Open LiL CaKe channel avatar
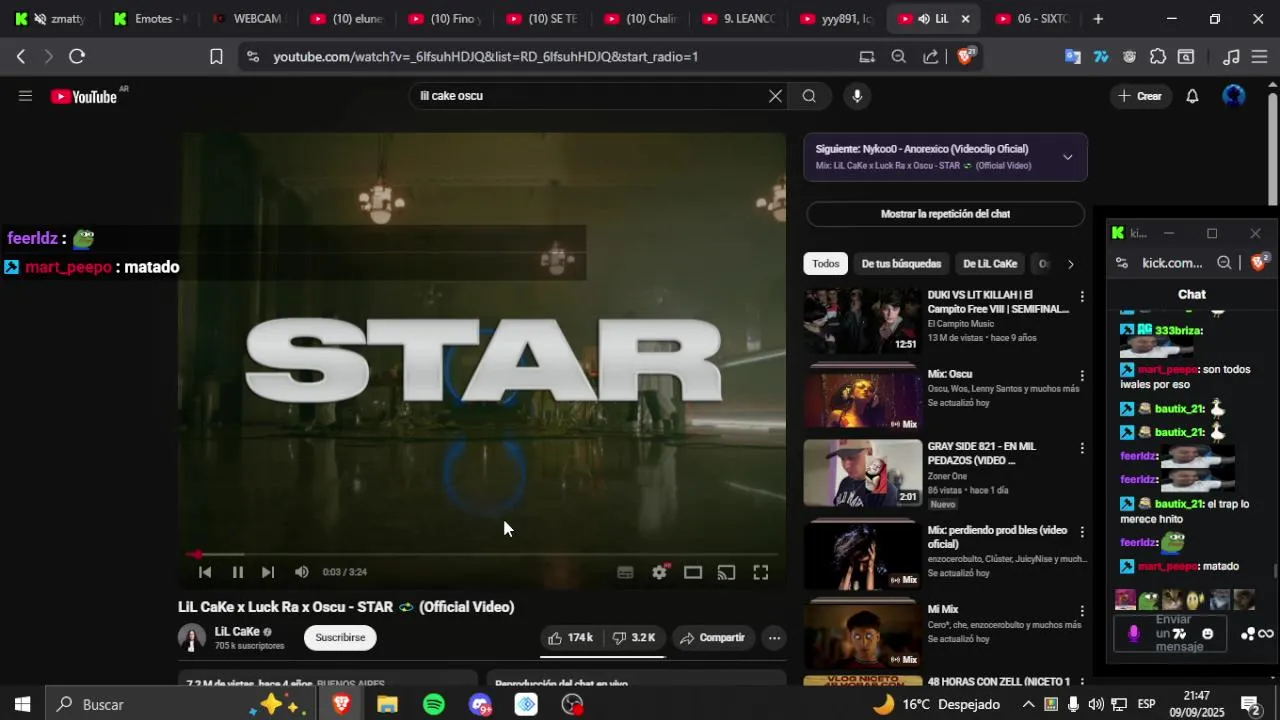 (x=192, y=638)
